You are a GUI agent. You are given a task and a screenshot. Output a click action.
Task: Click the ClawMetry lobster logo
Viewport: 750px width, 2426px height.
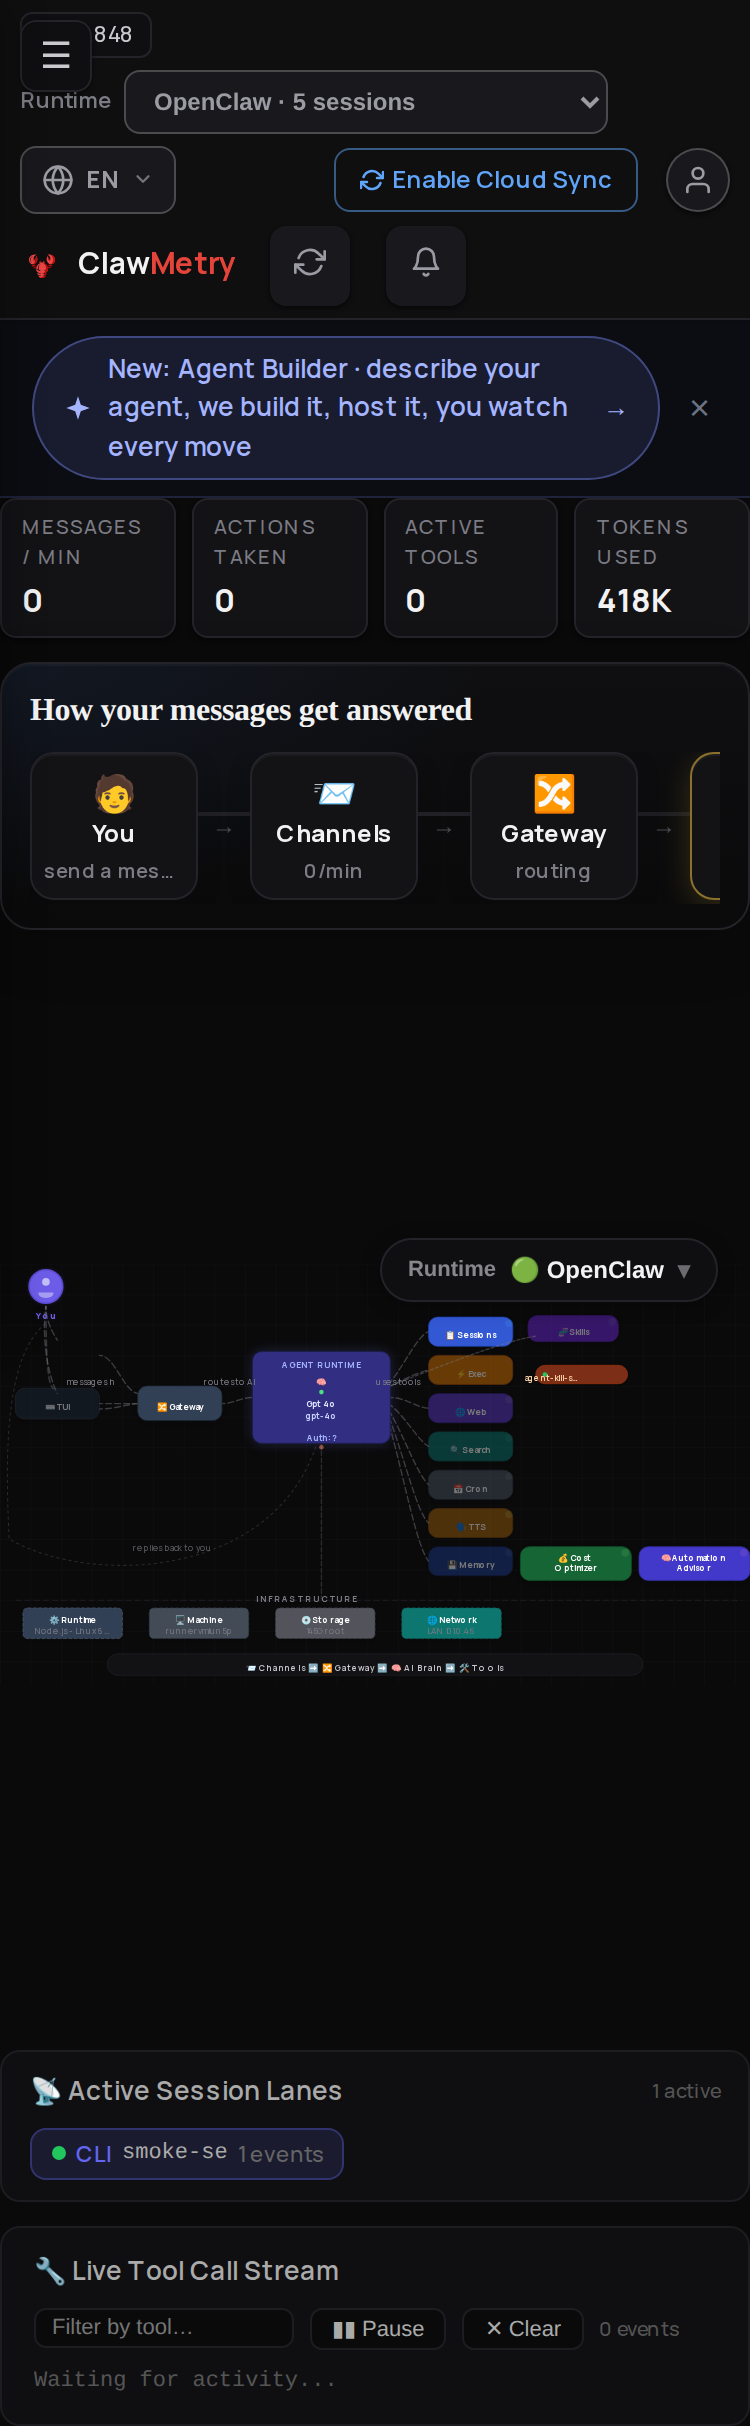coord(42,265)
